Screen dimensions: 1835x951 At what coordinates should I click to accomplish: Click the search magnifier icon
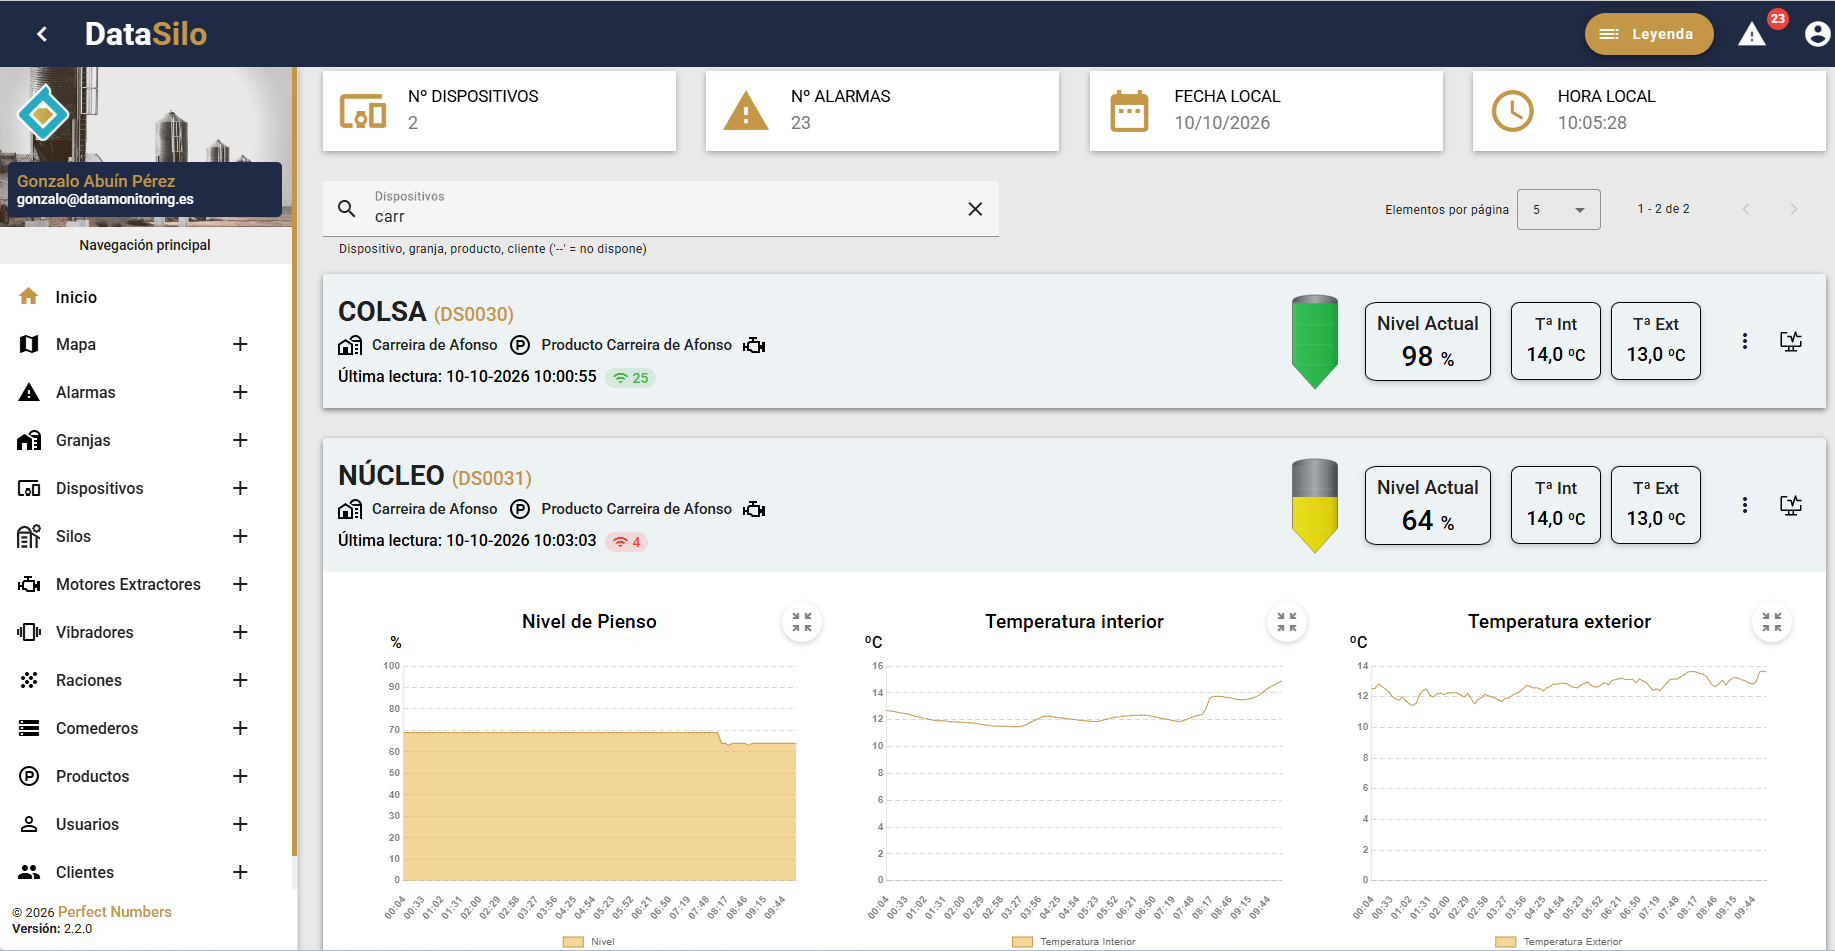tap(347, 209)
